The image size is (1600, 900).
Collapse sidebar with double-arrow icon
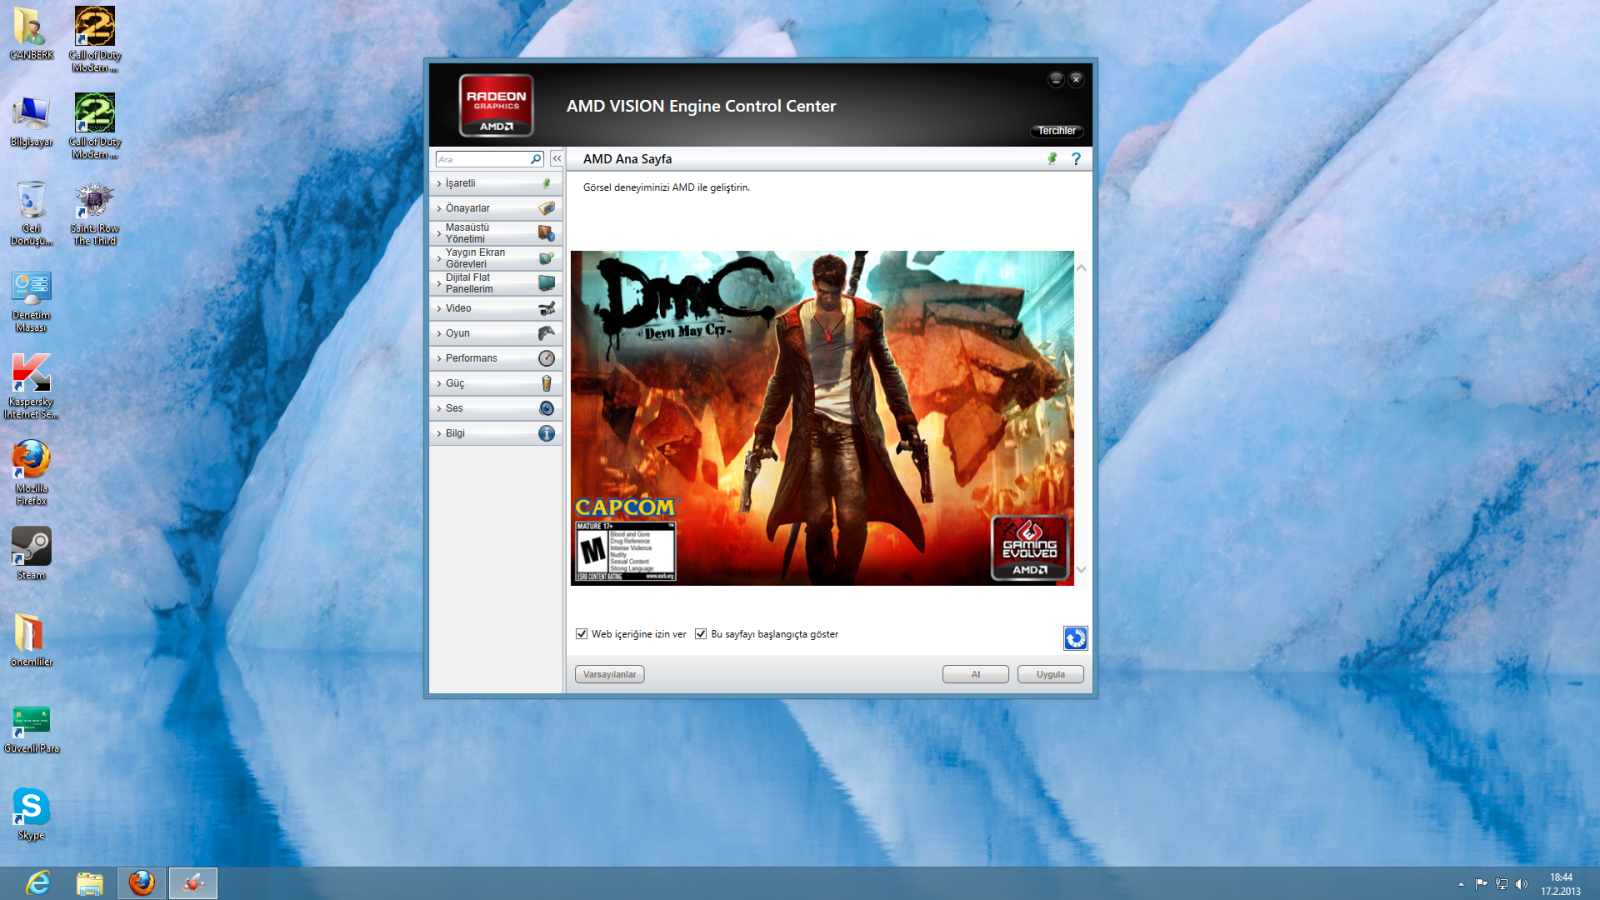point(557,159)
